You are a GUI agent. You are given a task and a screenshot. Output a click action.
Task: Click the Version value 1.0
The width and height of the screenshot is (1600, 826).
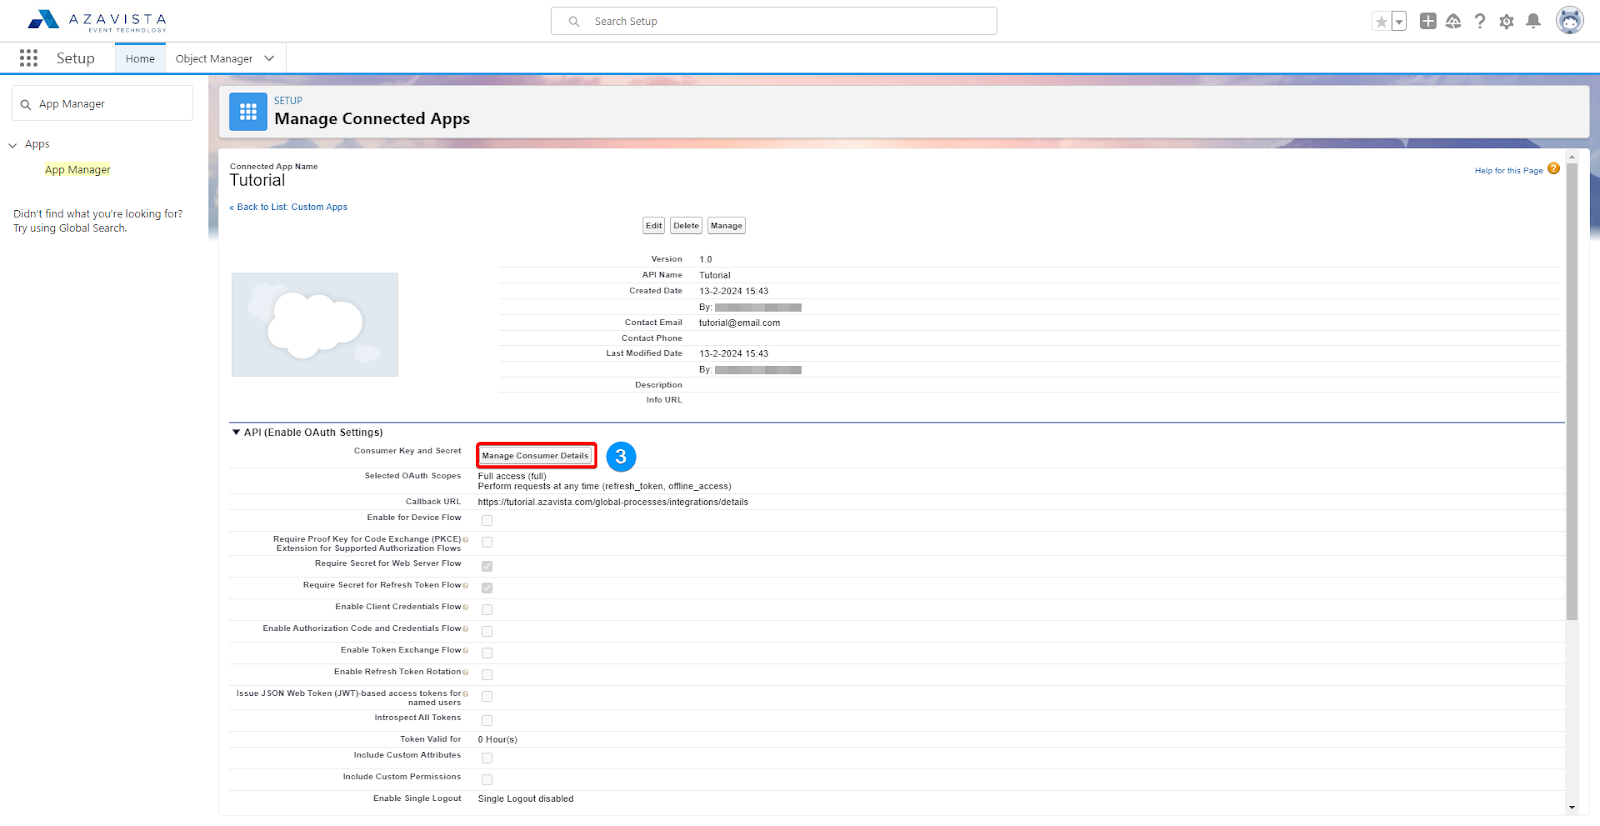pyautogui.click(x=706, y=259)
